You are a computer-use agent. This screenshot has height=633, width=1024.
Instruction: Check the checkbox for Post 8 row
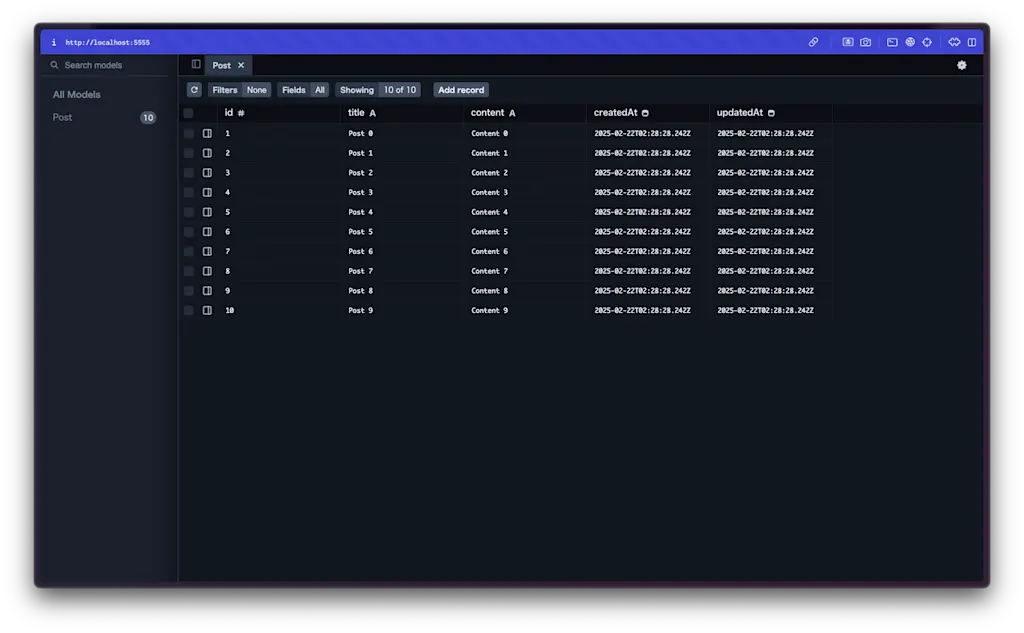click(189, 290)
